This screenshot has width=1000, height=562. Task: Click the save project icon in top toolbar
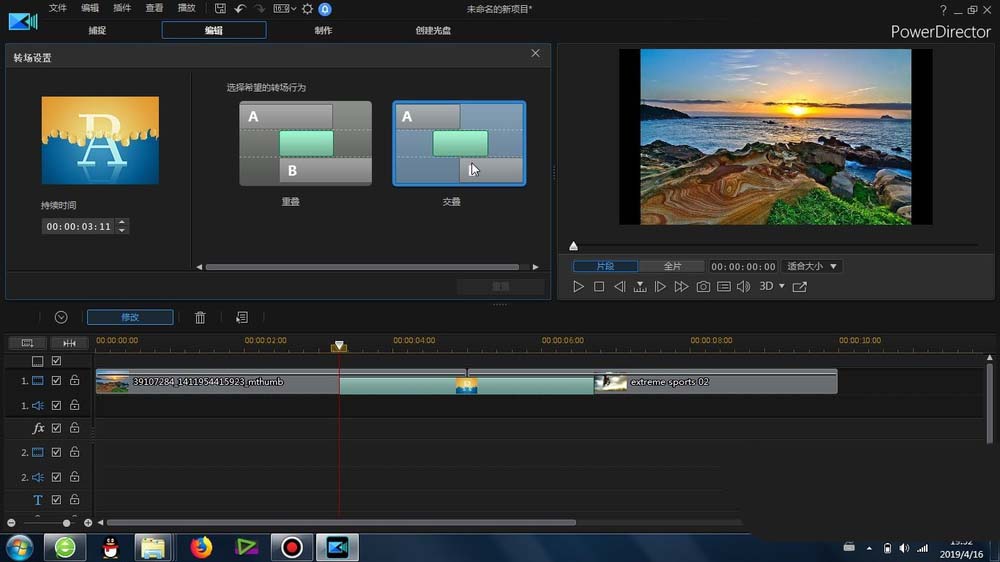click(220, 9)
